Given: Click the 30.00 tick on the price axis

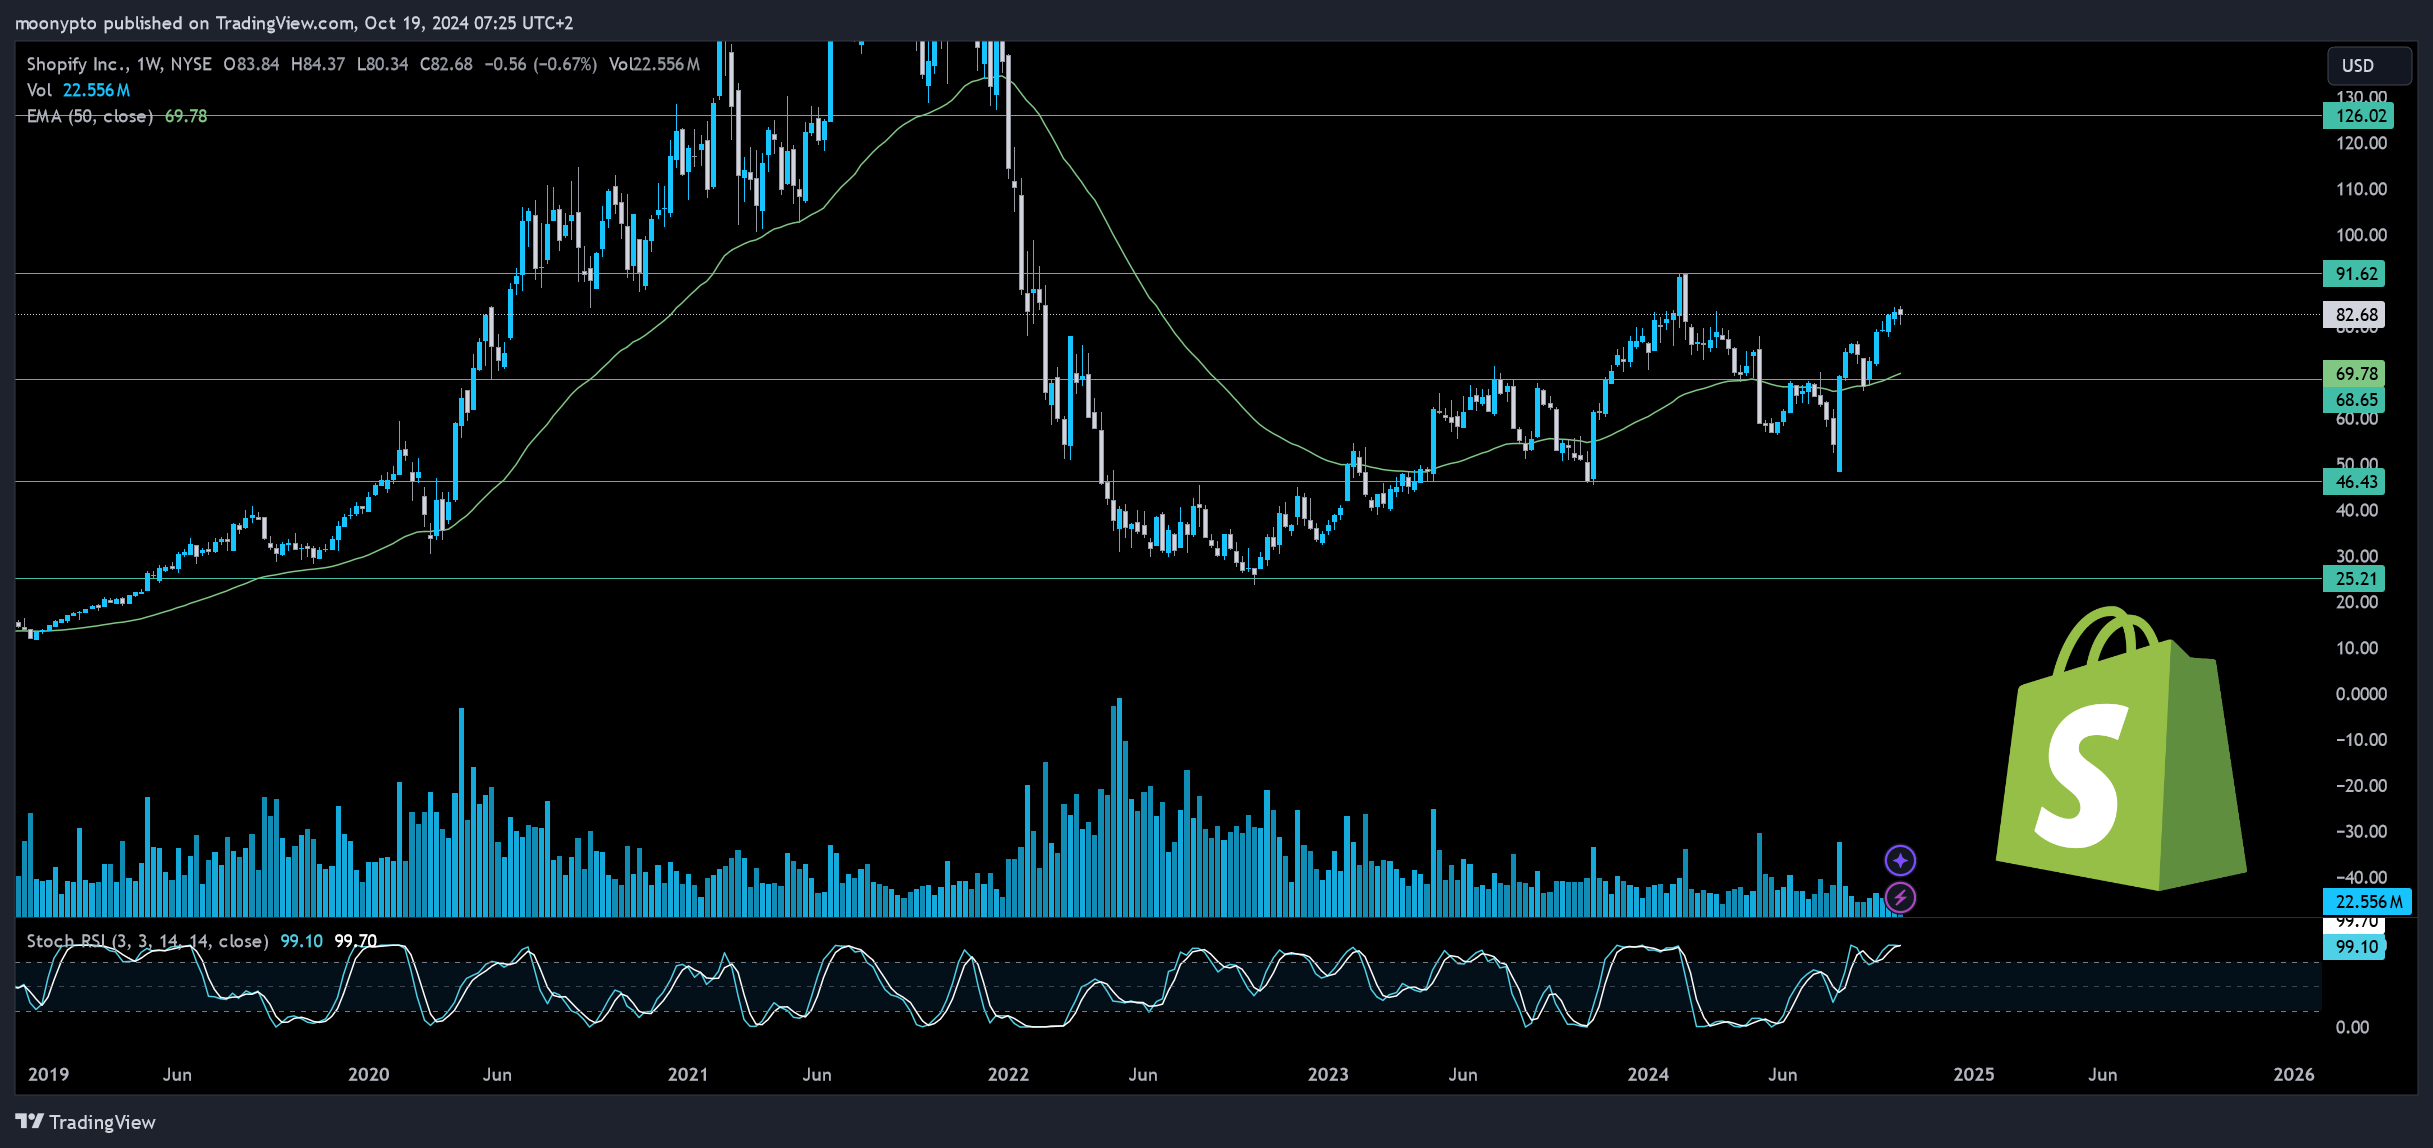Looking at the screenshot, I should (x=2357, y=556).
